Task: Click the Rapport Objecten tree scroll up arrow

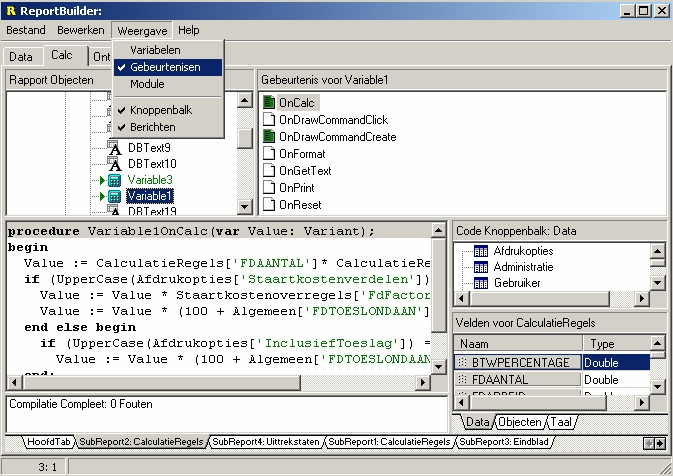Action: click(x=245, y=101)
